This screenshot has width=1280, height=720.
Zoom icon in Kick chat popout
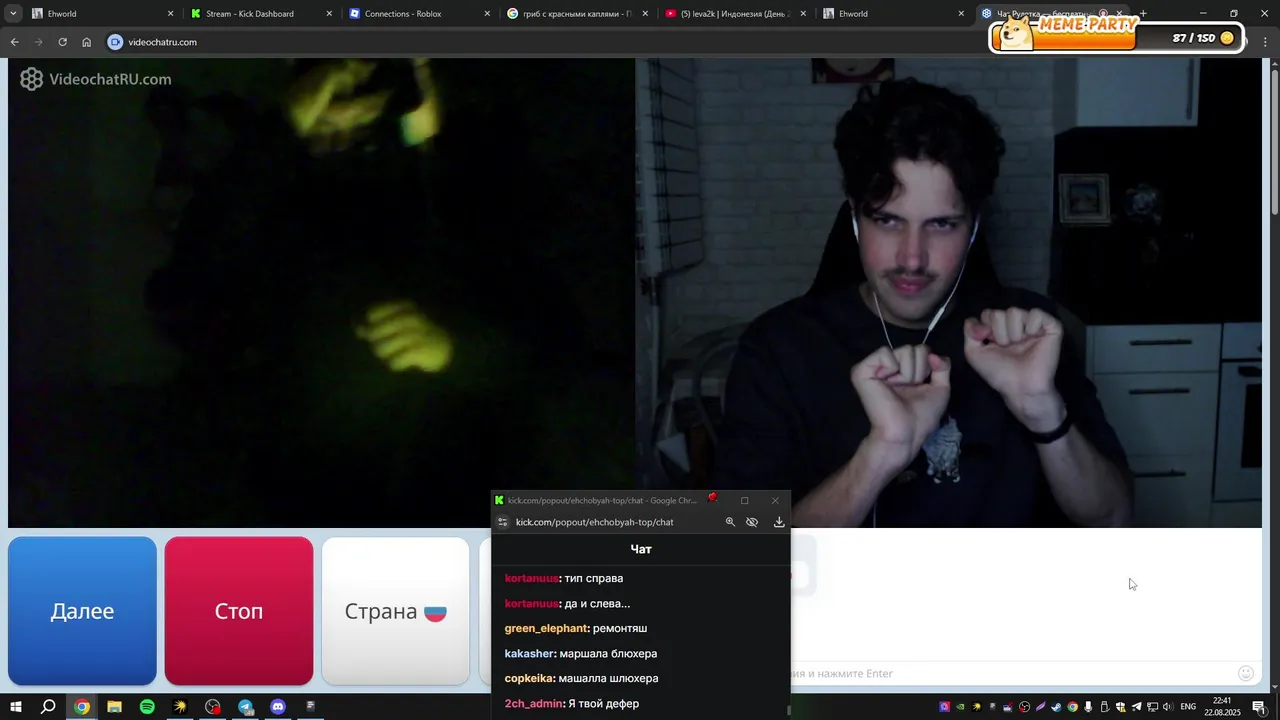pos(730,522)
